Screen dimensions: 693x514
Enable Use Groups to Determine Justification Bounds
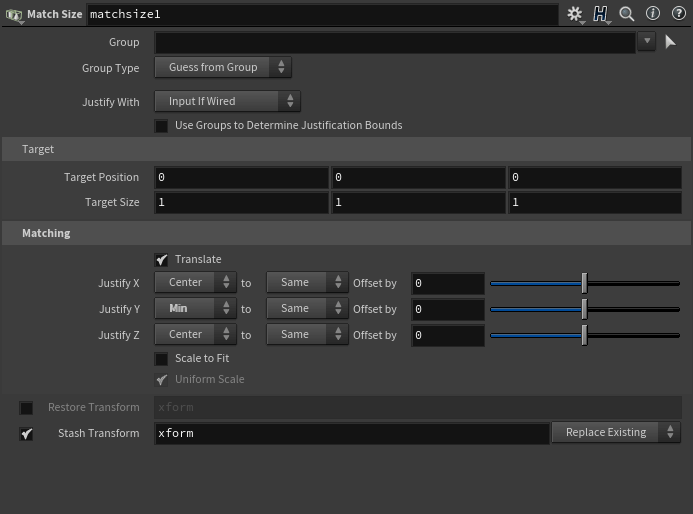162,126
